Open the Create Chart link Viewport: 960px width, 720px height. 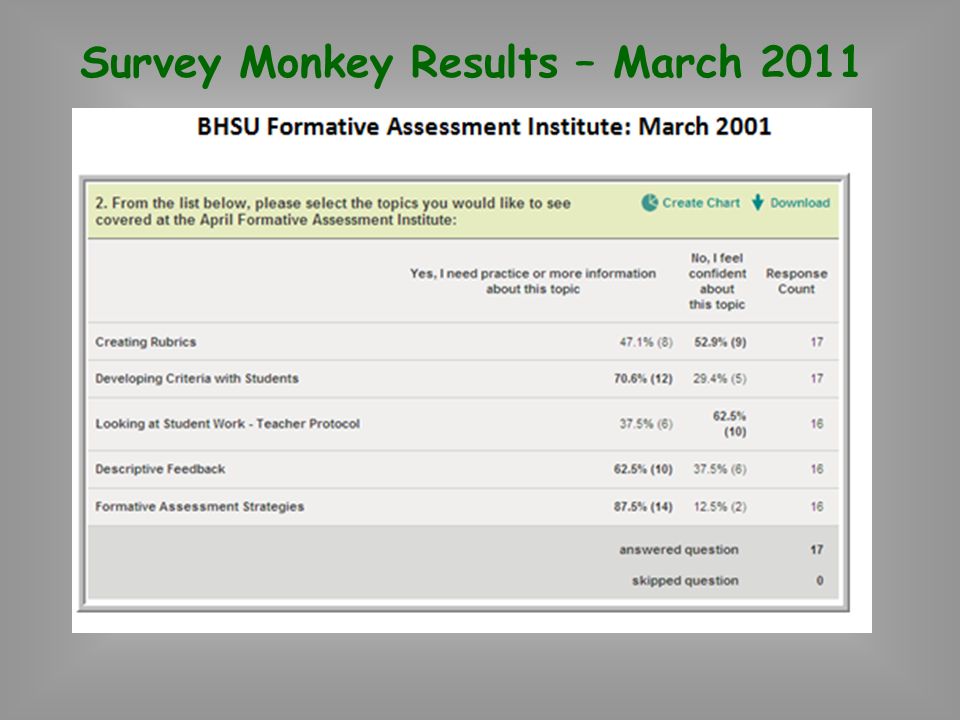click(x=701, y=203)
